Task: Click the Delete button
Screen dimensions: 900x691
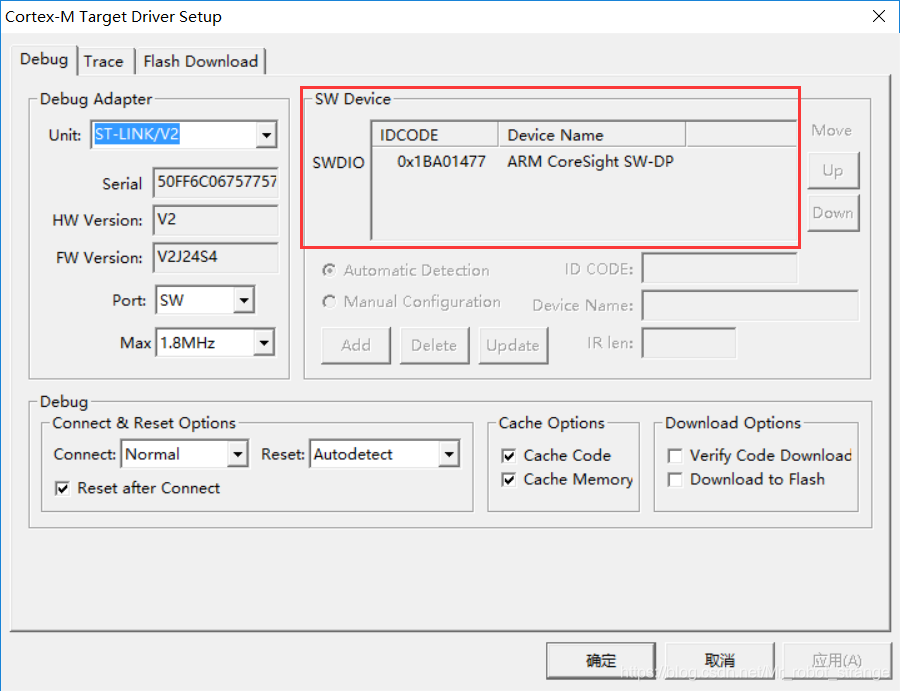Action: tap(435, 346)
